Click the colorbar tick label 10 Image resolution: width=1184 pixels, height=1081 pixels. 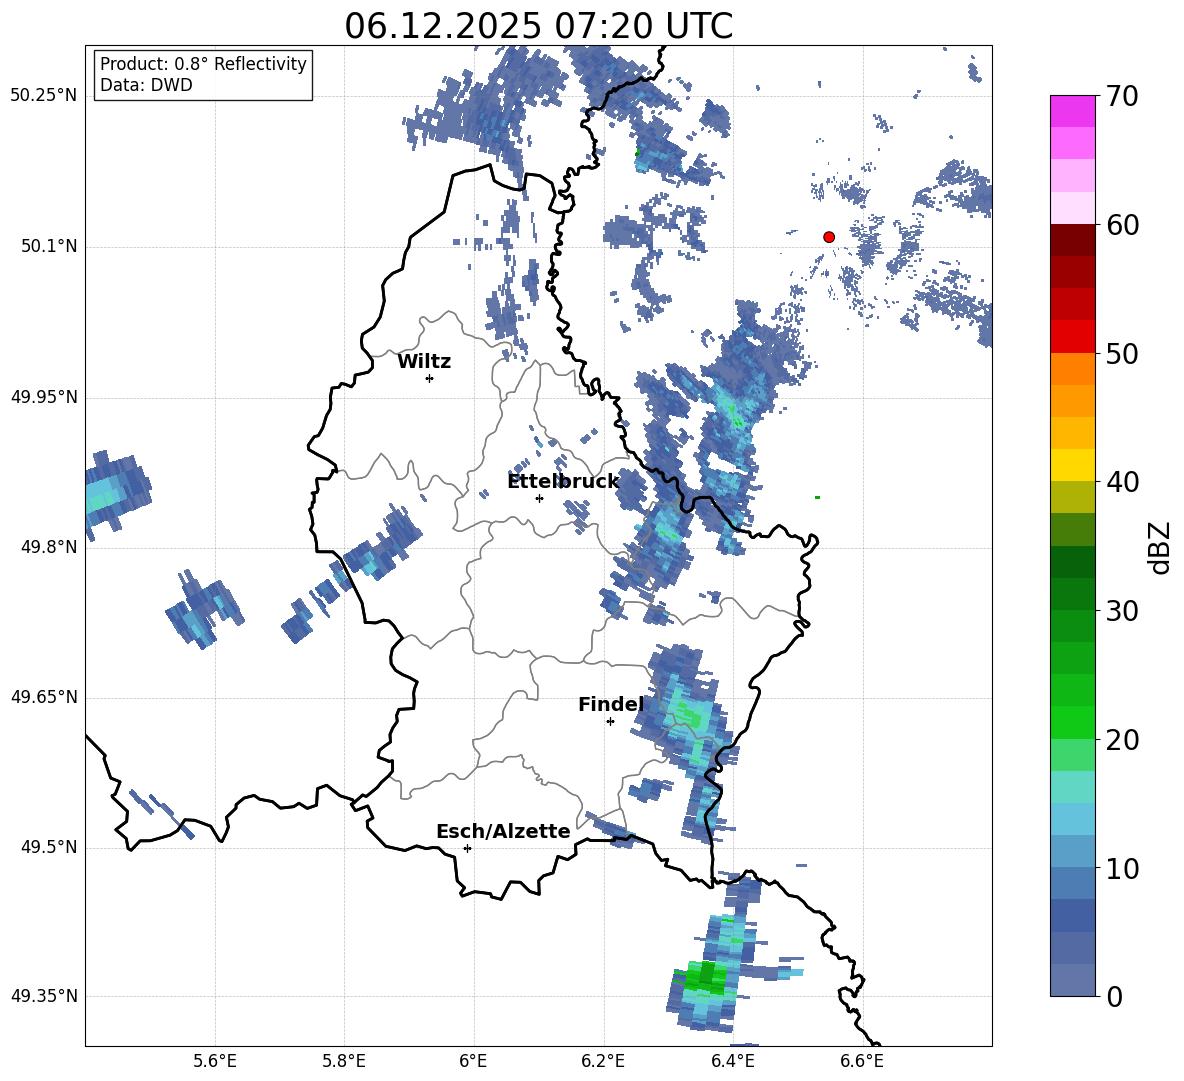(x=1122, y=868)
